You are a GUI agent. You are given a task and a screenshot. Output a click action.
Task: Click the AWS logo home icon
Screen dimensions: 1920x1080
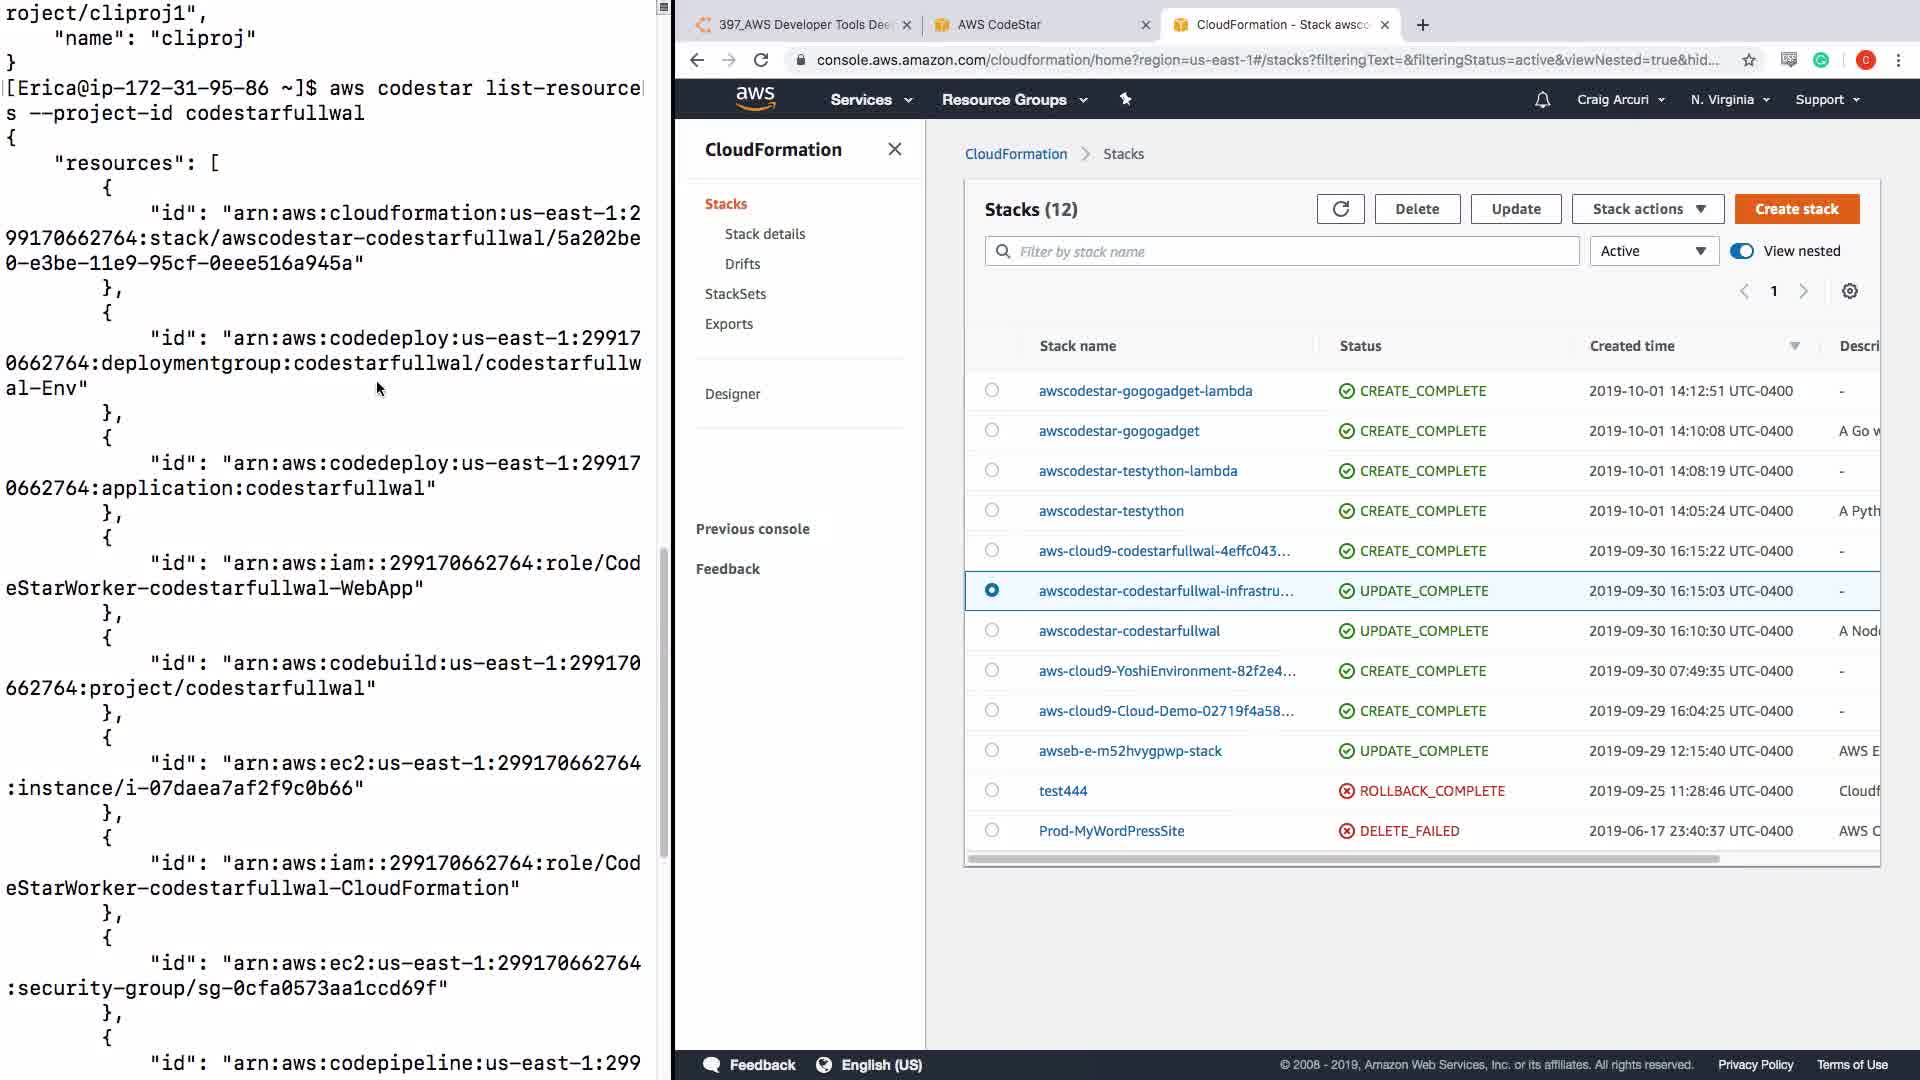[x=755, y=99]
